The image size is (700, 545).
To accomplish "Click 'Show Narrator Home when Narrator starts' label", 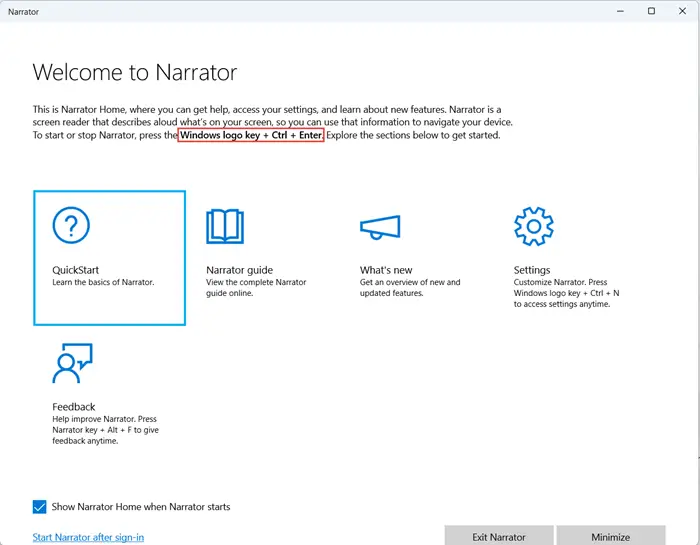I will coord(141,507).
